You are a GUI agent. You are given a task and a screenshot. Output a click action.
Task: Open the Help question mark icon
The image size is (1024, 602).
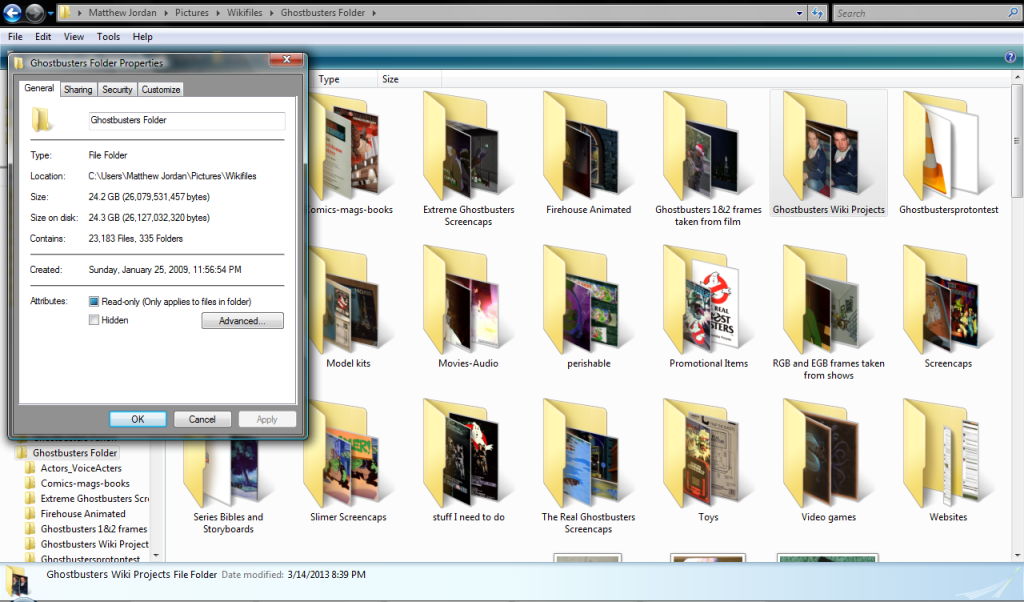[x=1010, y=57]
